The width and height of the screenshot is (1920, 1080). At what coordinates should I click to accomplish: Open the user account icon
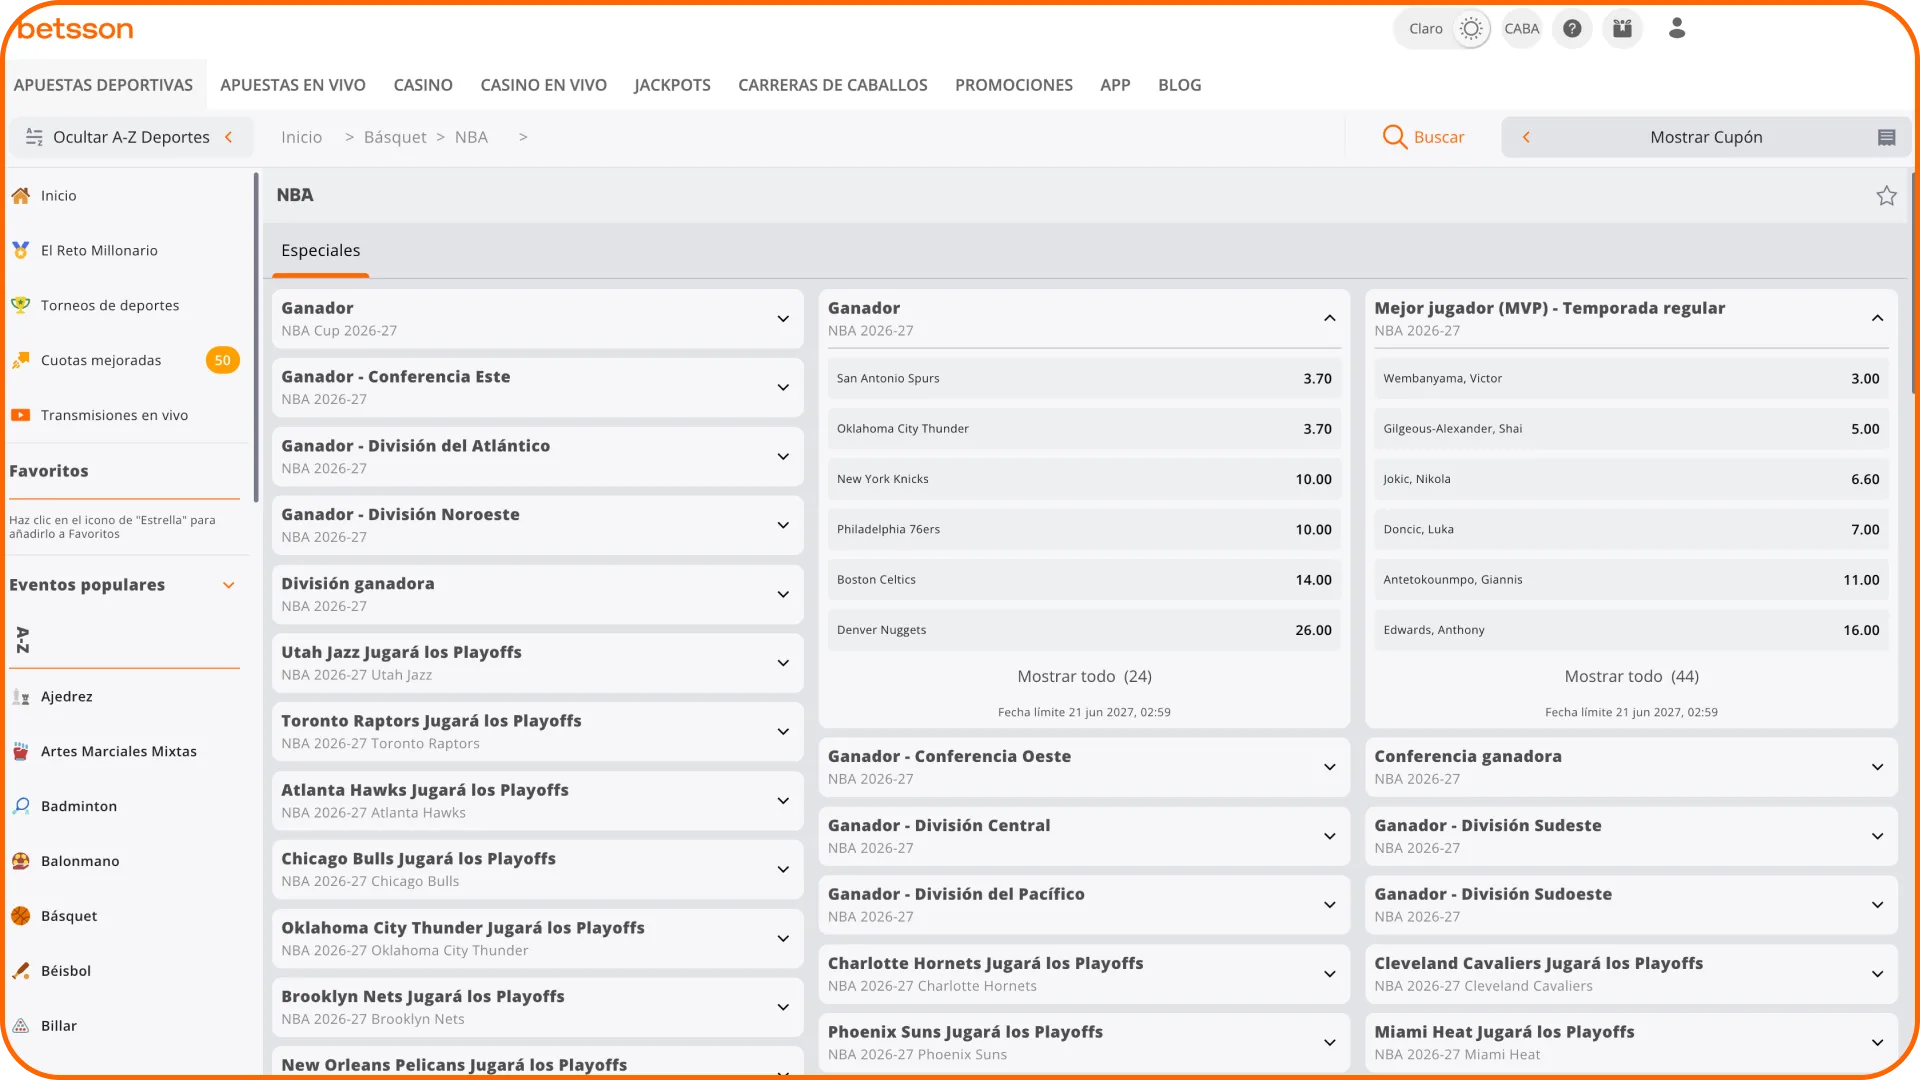(1677, 29)
